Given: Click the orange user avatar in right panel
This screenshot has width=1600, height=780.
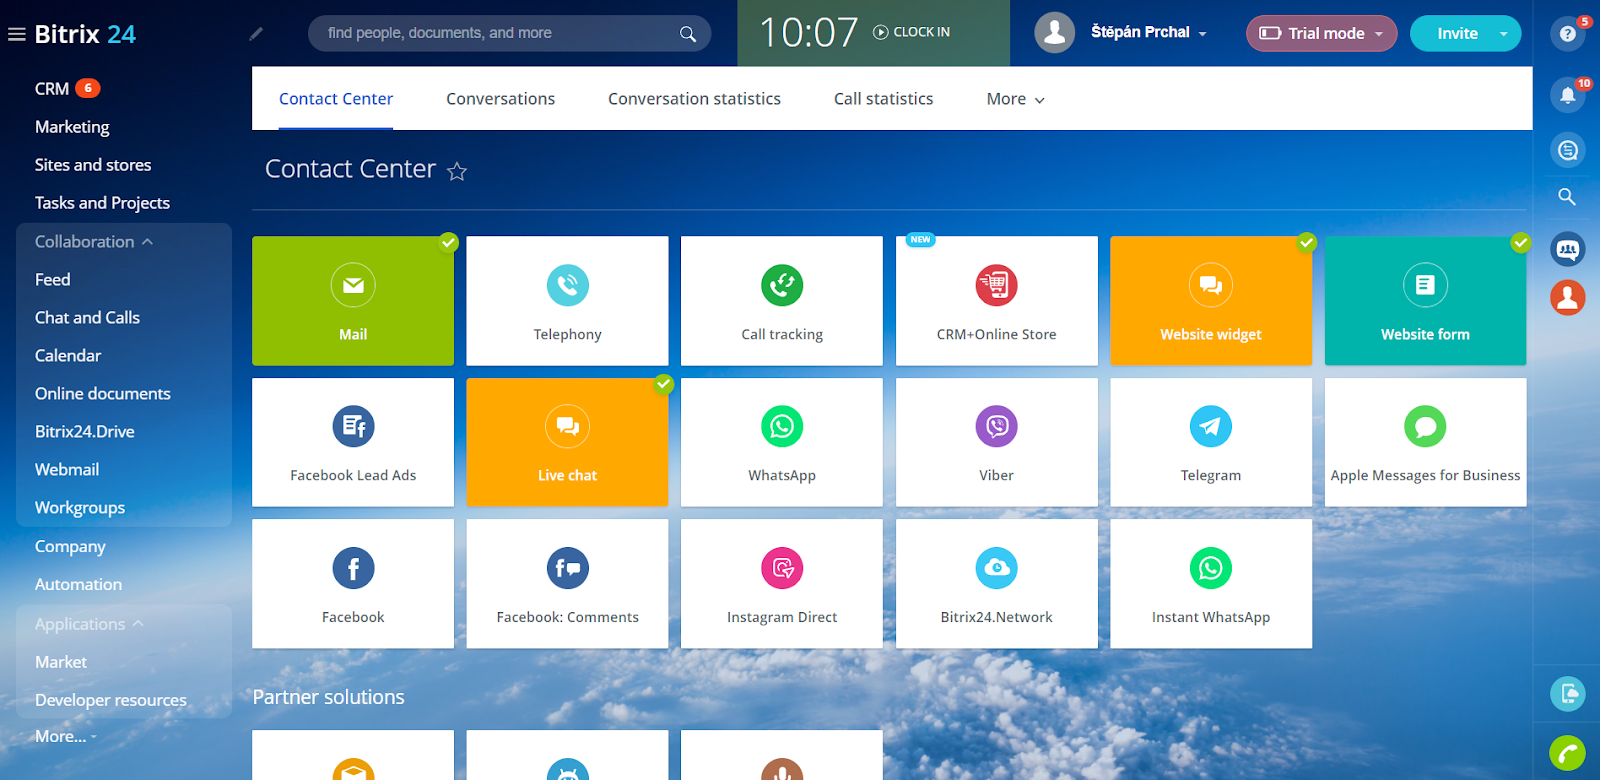Looking at the screenshot, I should pyautogui.click(x=1567, y=298).
